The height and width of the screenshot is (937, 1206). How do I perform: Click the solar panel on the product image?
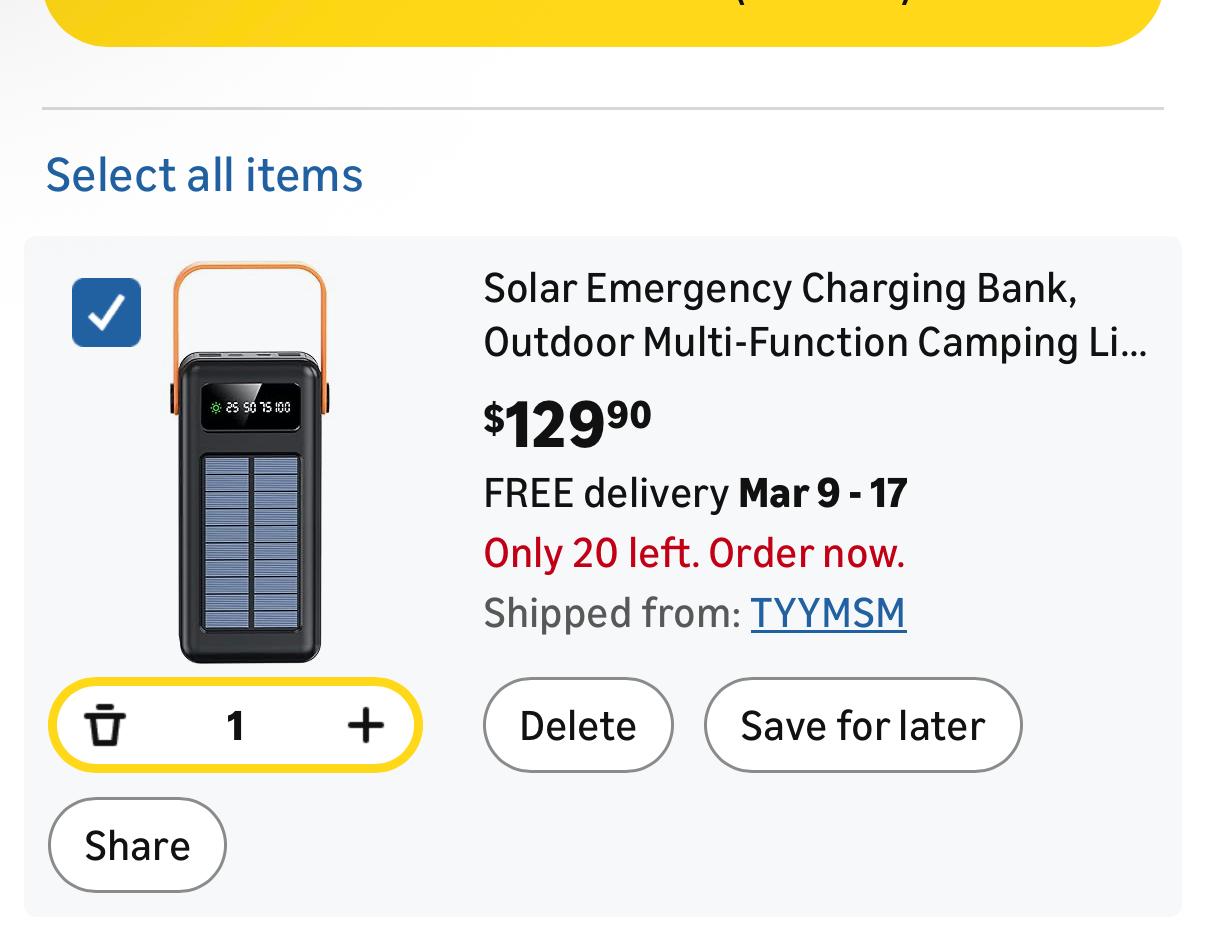click(251, 543)
